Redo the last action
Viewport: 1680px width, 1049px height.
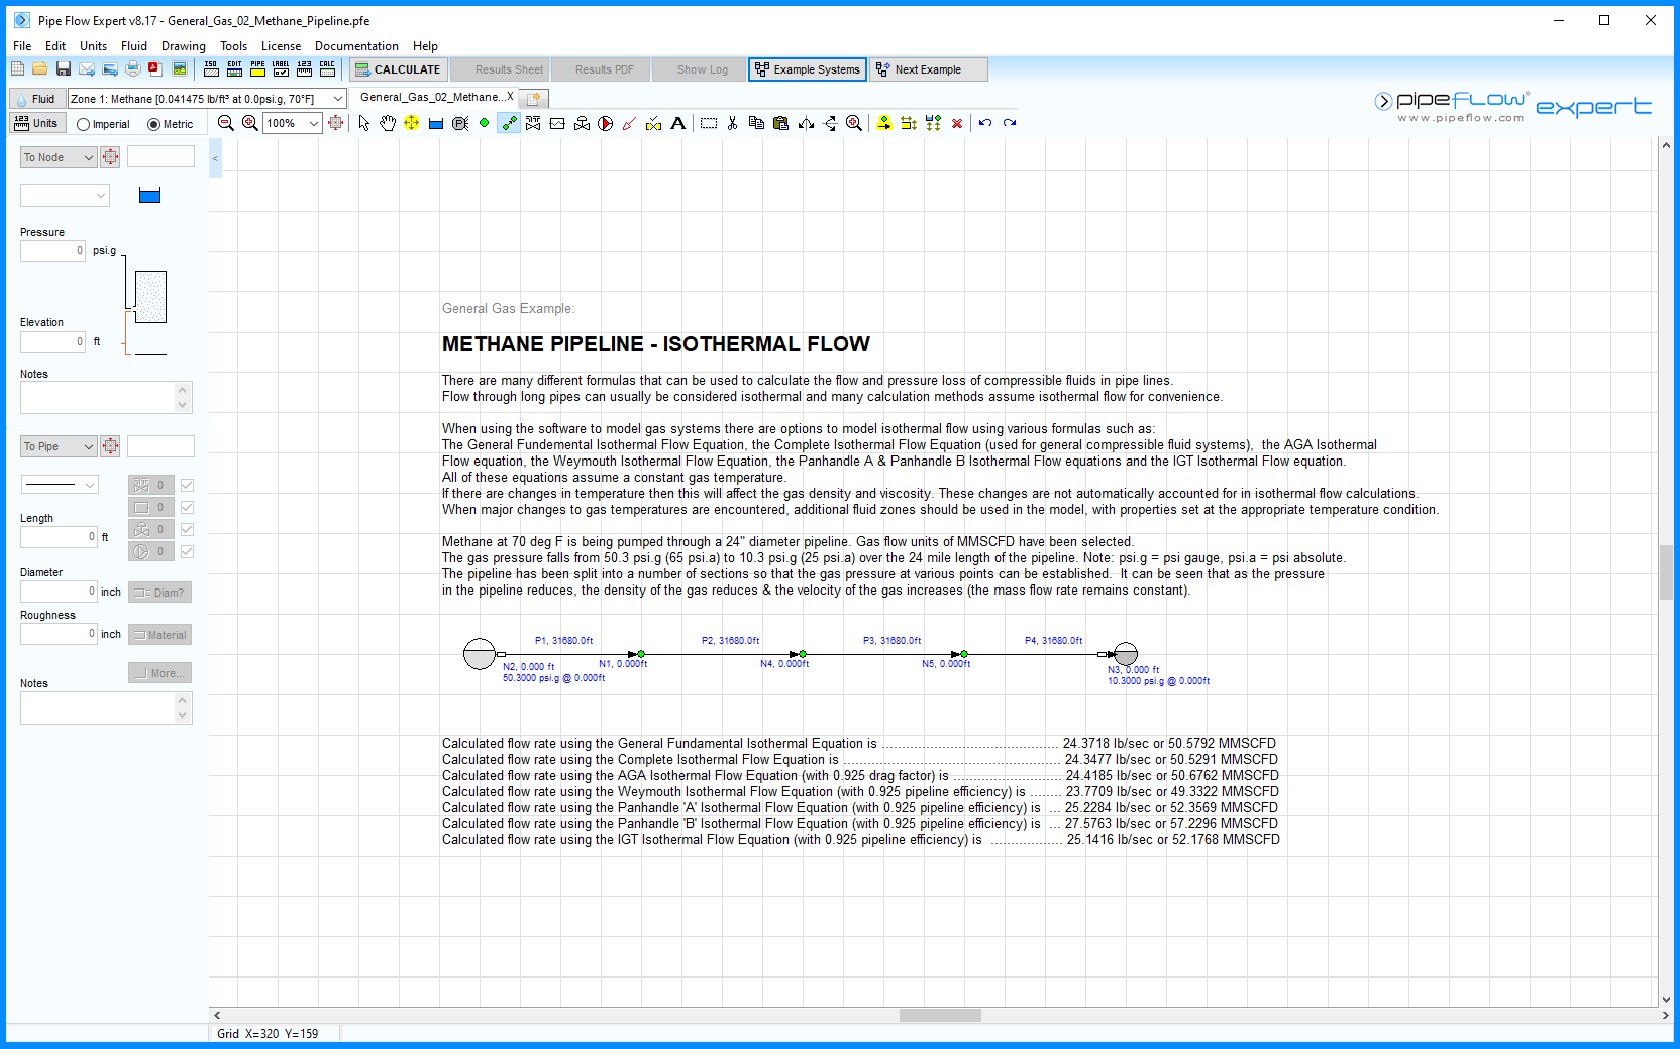tap(1010, 123)
